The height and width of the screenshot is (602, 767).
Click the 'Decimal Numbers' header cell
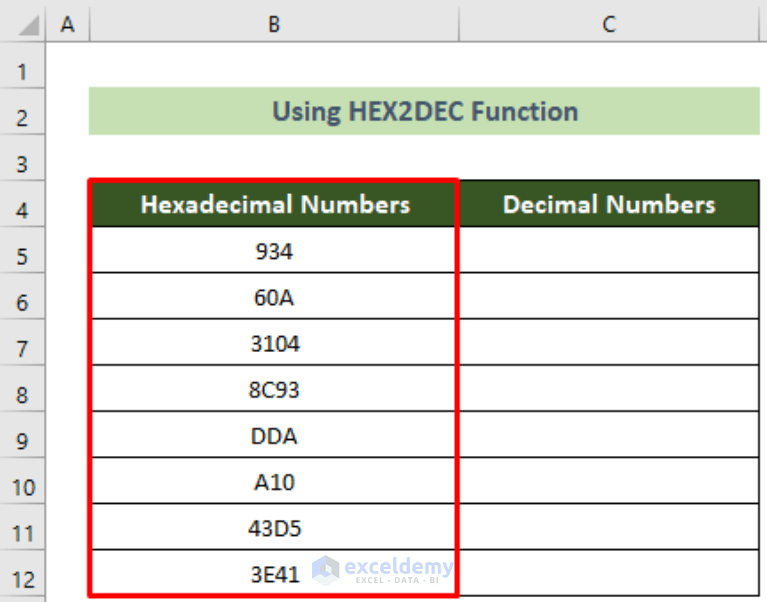[609, 203]
